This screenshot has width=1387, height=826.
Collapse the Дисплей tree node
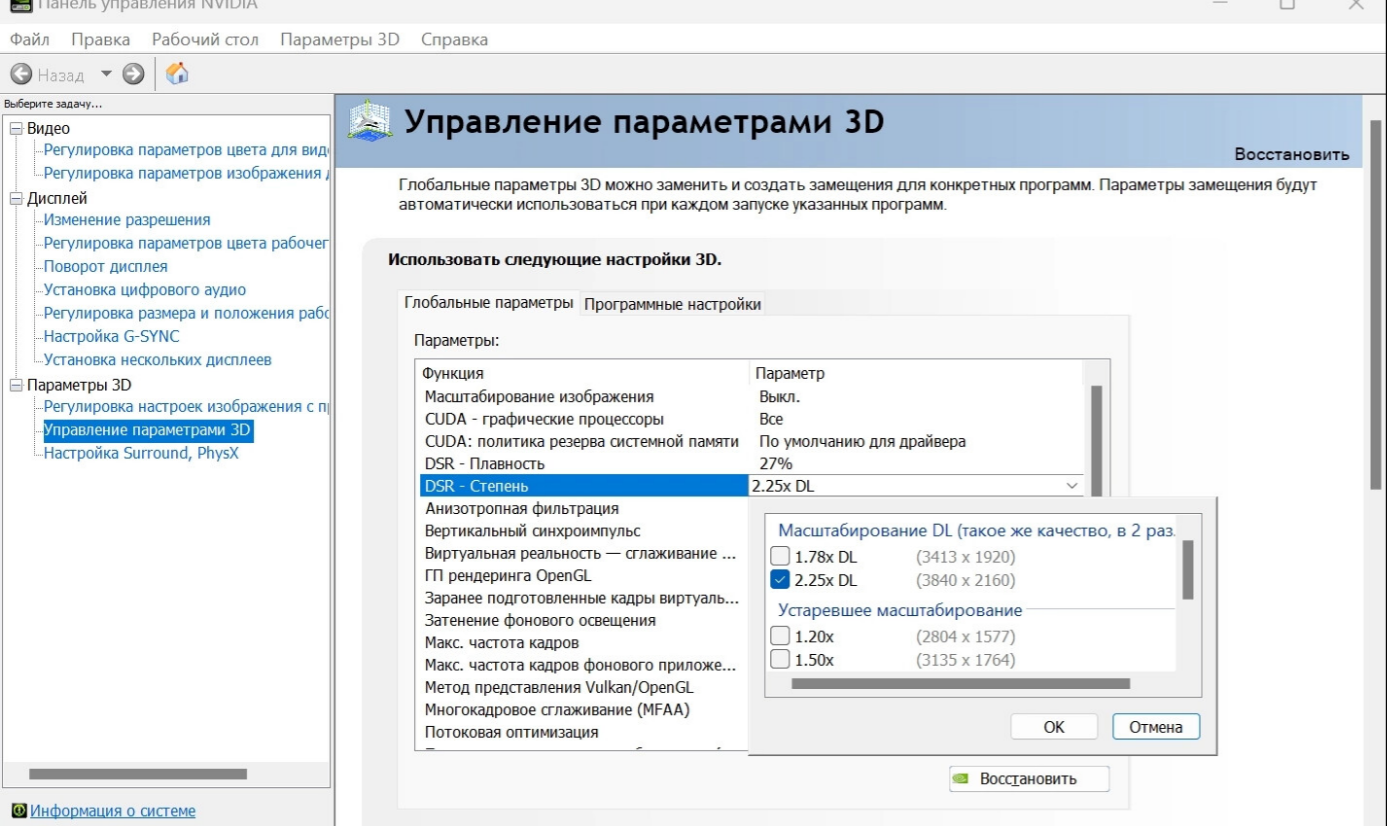coord(15,198)
